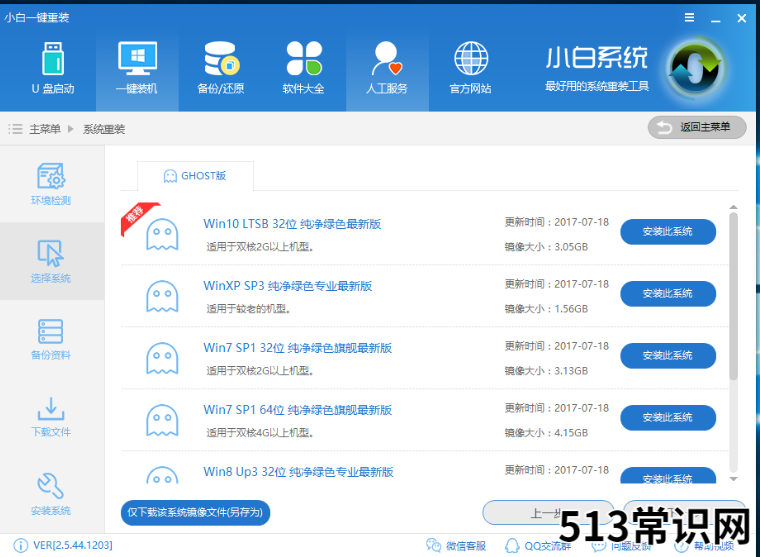760x557 pixels.
Task: Switch to the GHOST版 tab
Action: click(x=195, y=176)
